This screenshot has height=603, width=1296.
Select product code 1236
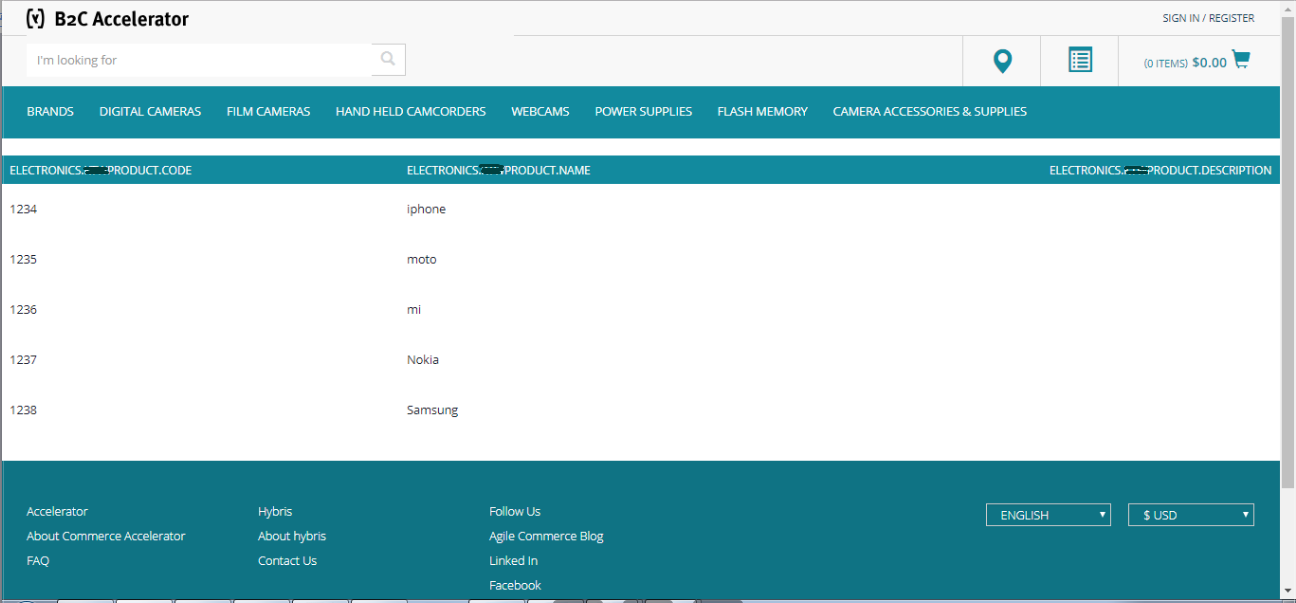(23, 309)
